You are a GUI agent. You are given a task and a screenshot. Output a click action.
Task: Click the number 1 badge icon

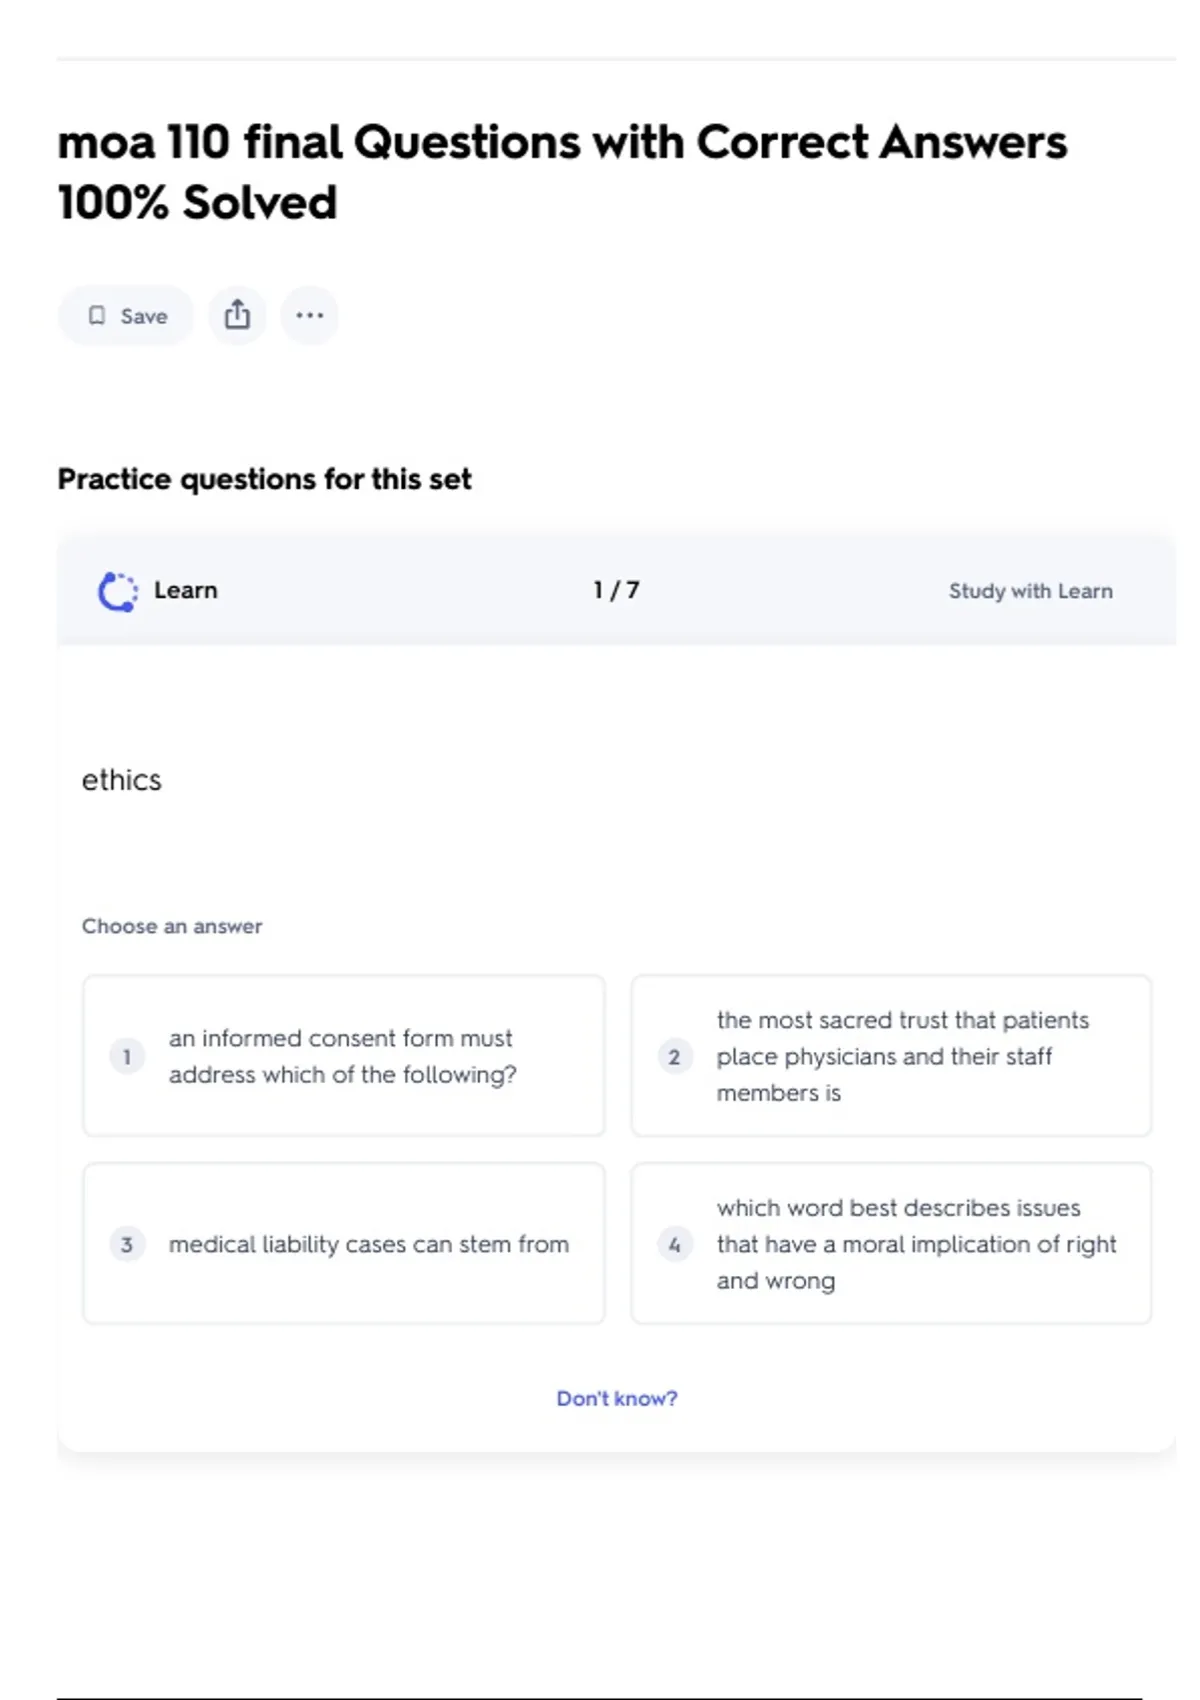click(127, 1056)
